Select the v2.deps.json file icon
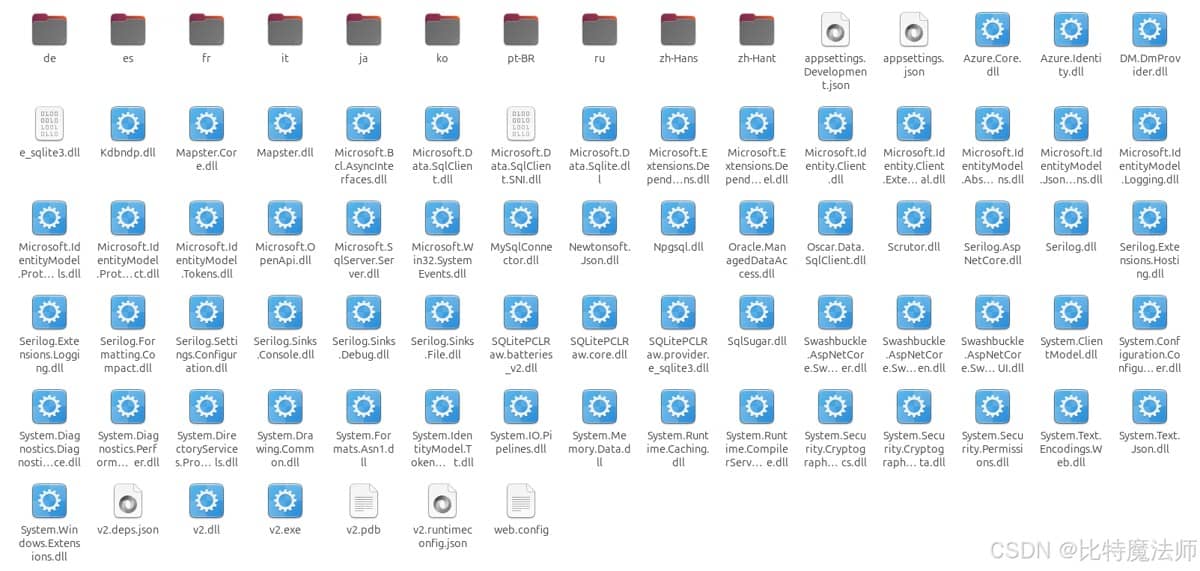The width and height of the screenshot is (1200, 571). click(x=128, y=501)
